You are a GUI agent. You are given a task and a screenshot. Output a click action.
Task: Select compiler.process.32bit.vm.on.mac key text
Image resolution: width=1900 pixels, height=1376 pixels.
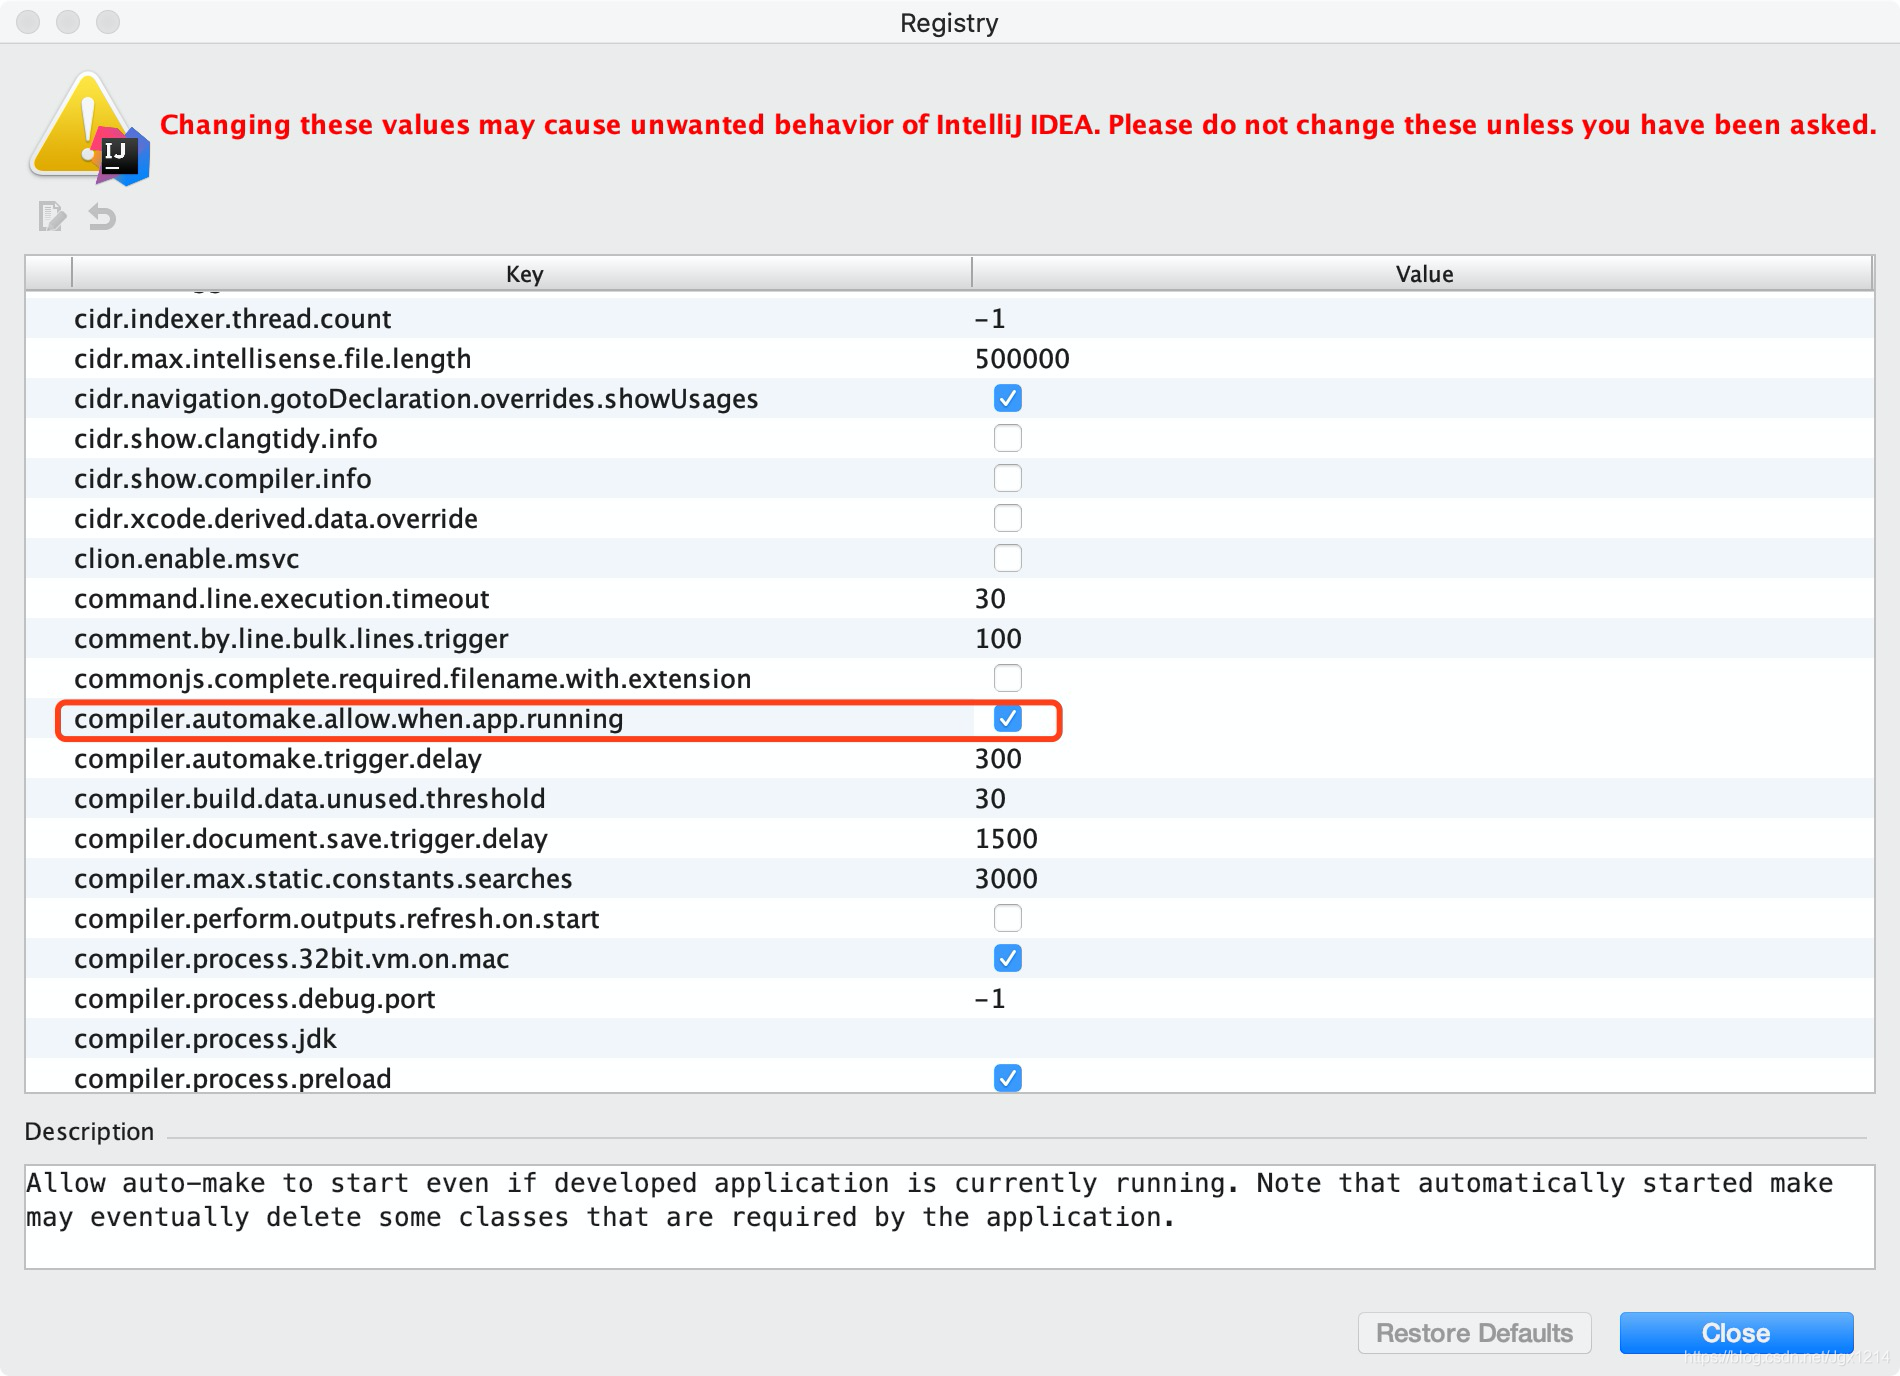[291, 958]
